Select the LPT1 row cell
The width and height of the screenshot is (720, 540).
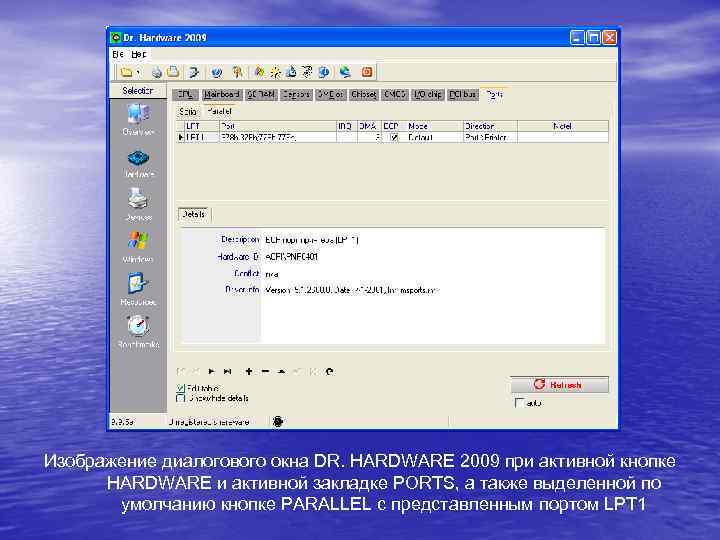pos(202,137)
